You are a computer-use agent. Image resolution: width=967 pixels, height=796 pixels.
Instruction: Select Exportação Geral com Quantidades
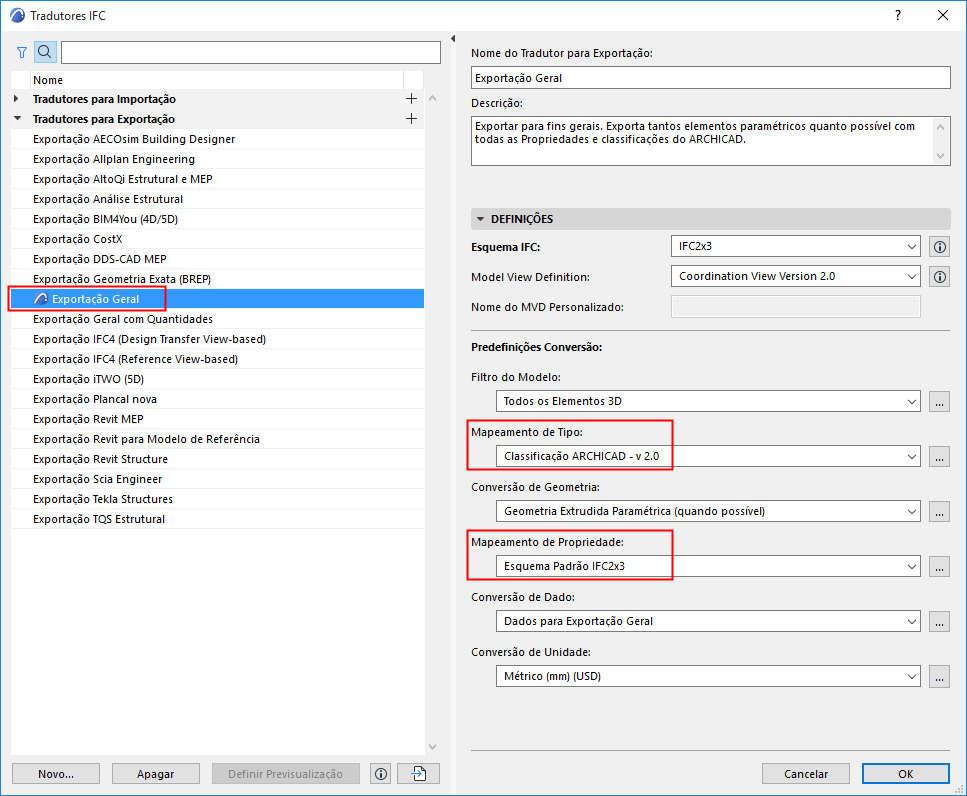(x=217, y=319)
